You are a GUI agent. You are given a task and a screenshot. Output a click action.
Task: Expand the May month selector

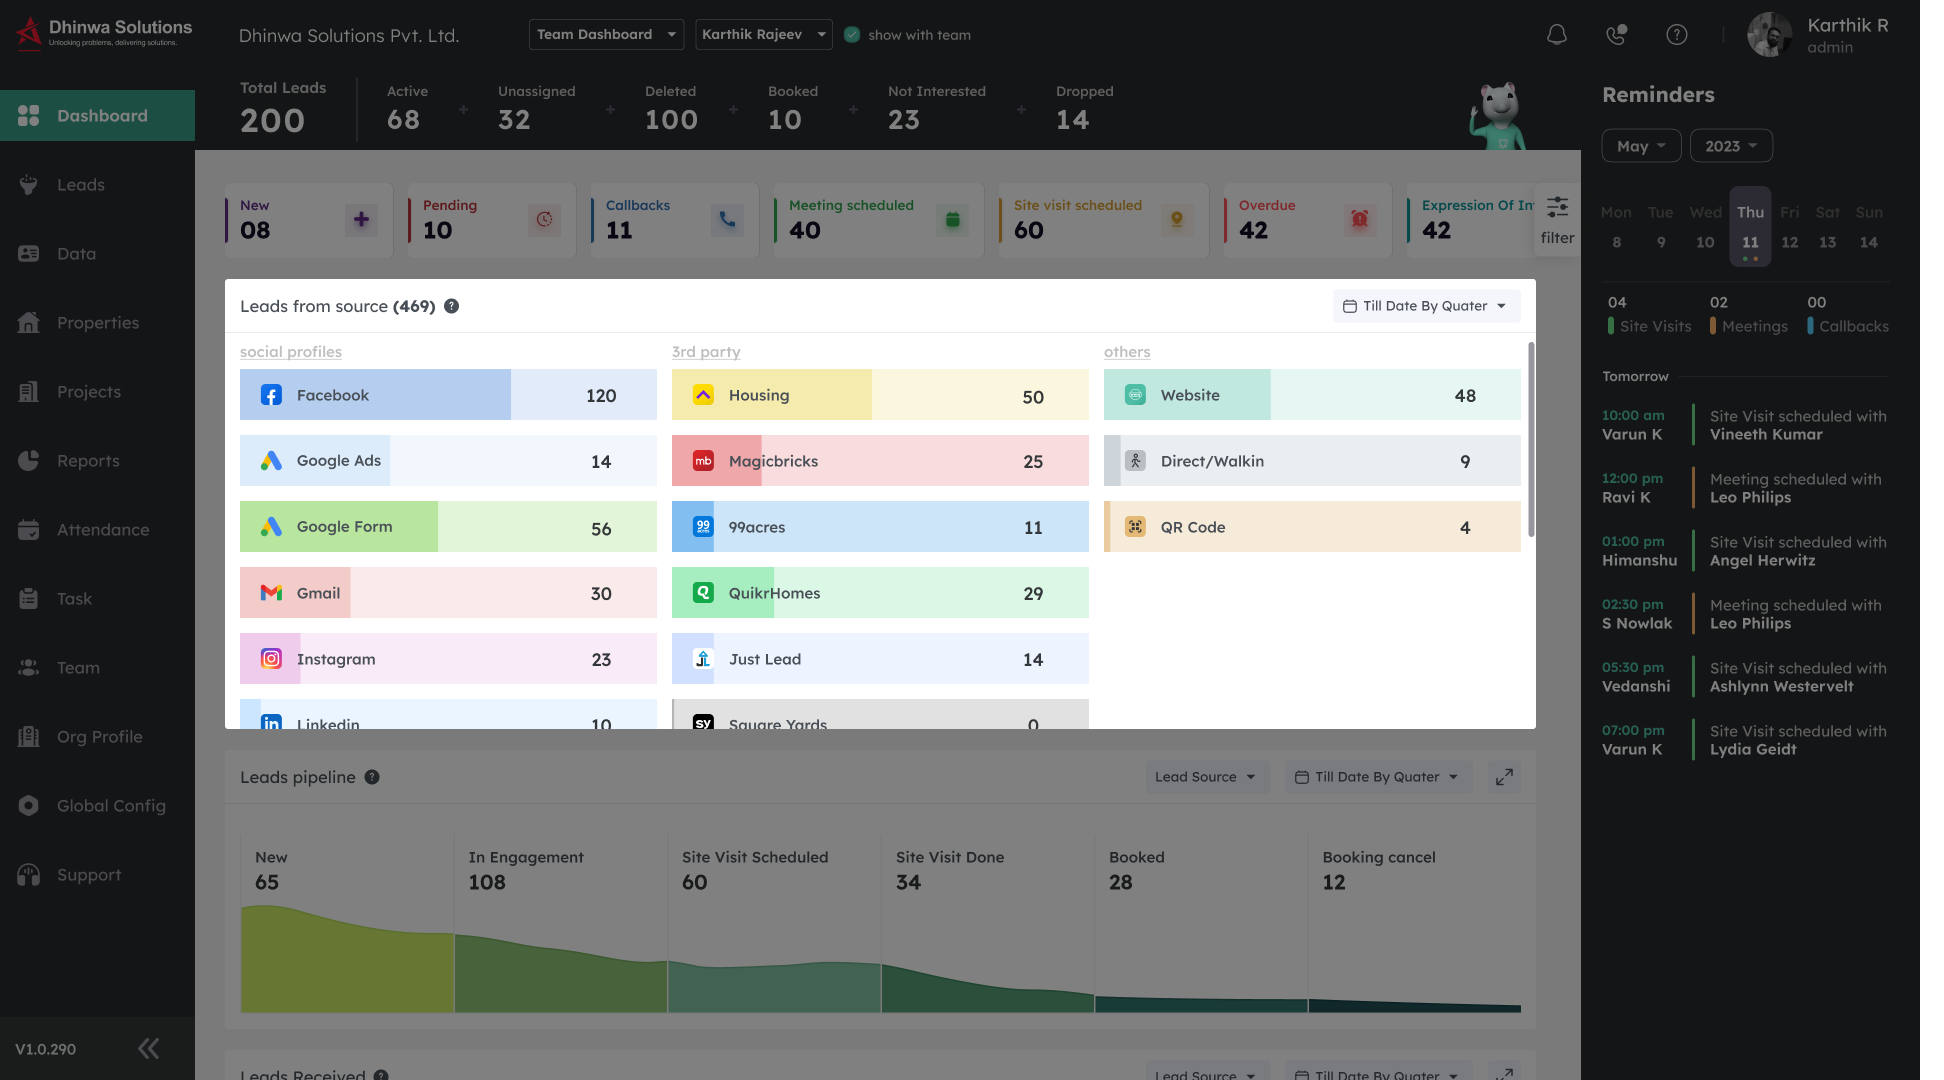click(x=1641, y=146)
